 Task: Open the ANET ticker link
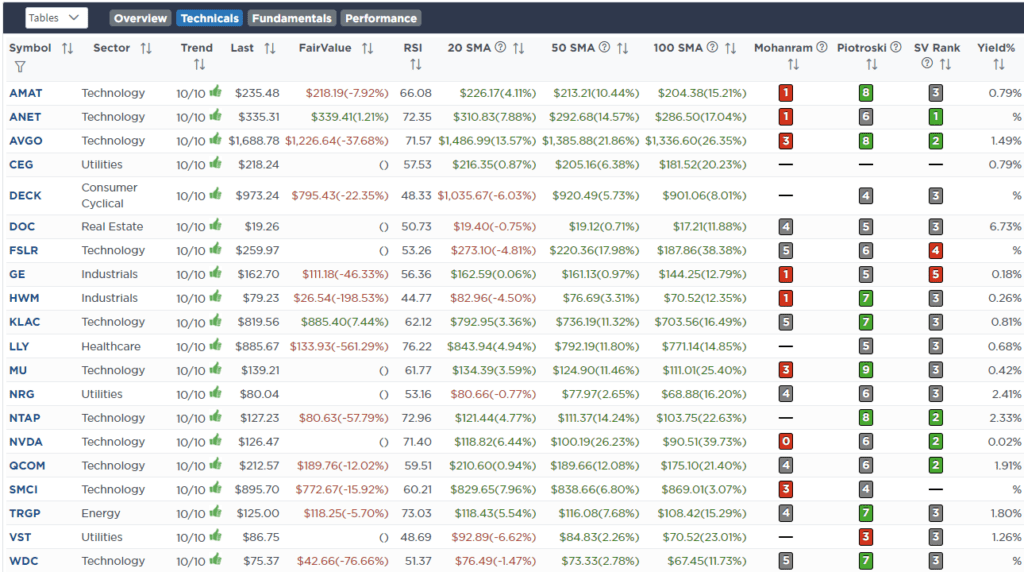pos(25,117)
